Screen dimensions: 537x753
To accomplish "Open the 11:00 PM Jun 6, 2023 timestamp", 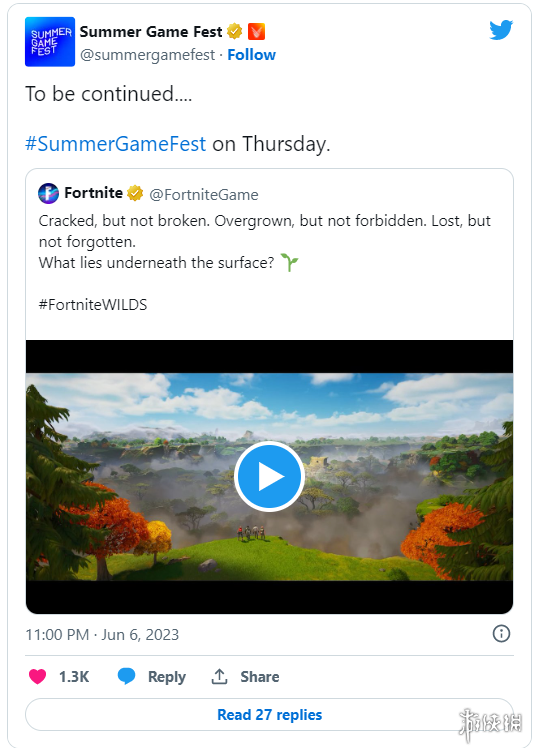I will 102,634.
